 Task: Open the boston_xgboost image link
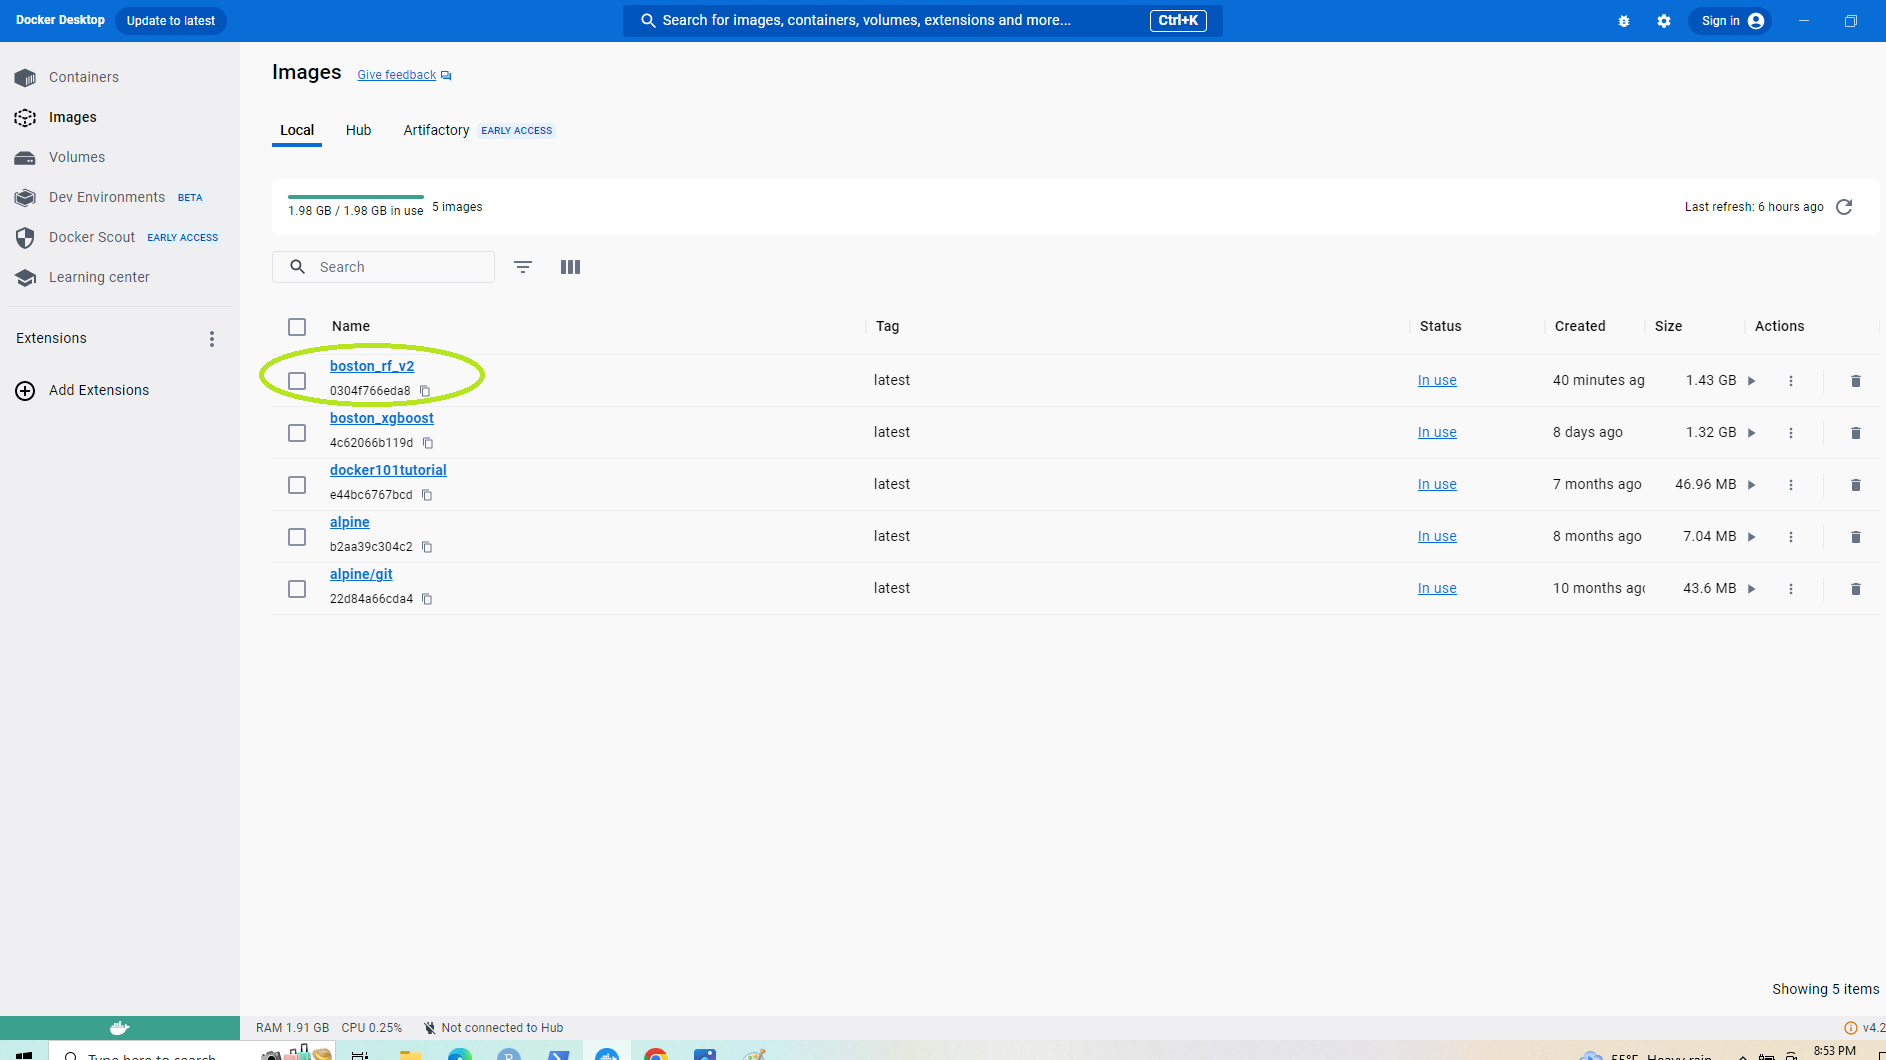(381, 418)
